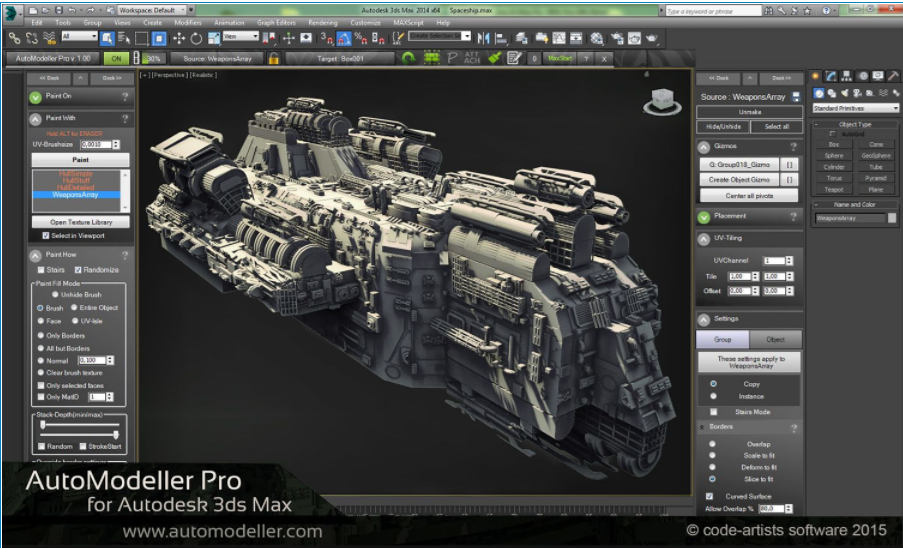
Task: Switch to the Object settings tab
Action: click(775, 339)
